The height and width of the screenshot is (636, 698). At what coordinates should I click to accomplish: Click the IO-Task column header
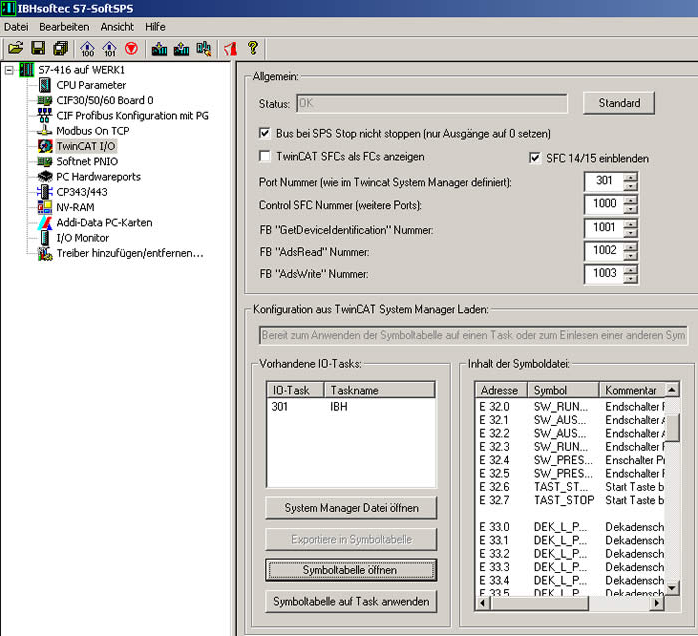[x=296, y=390]
